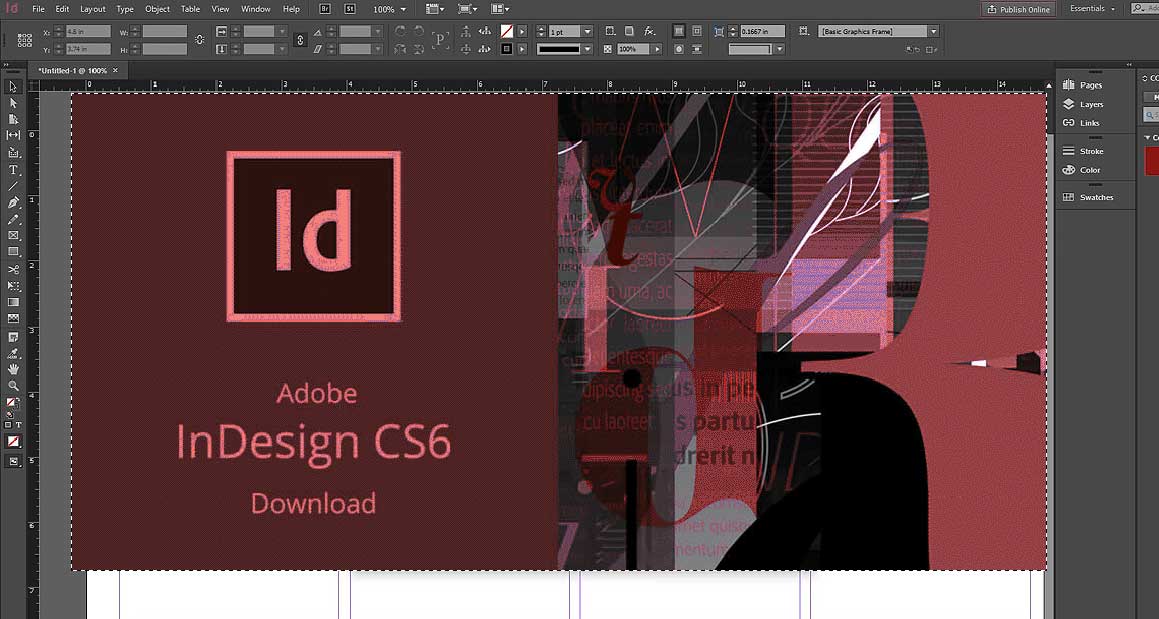Select the Direct Selection tool

(13, 104)
